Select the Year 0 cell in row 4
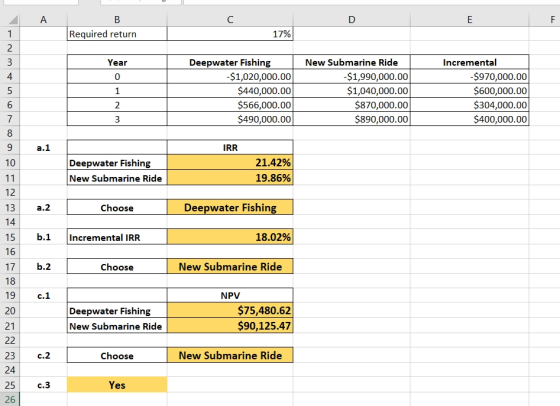 click(x=117, y=76)
